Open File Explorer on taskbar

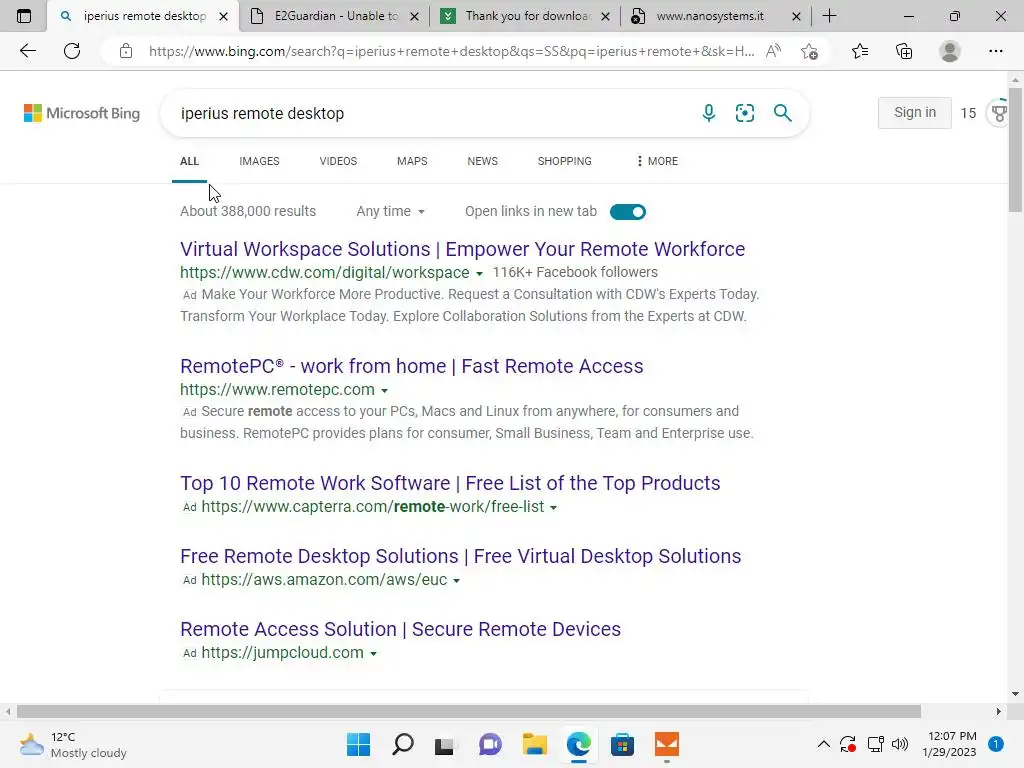click(x=534, y=744)
